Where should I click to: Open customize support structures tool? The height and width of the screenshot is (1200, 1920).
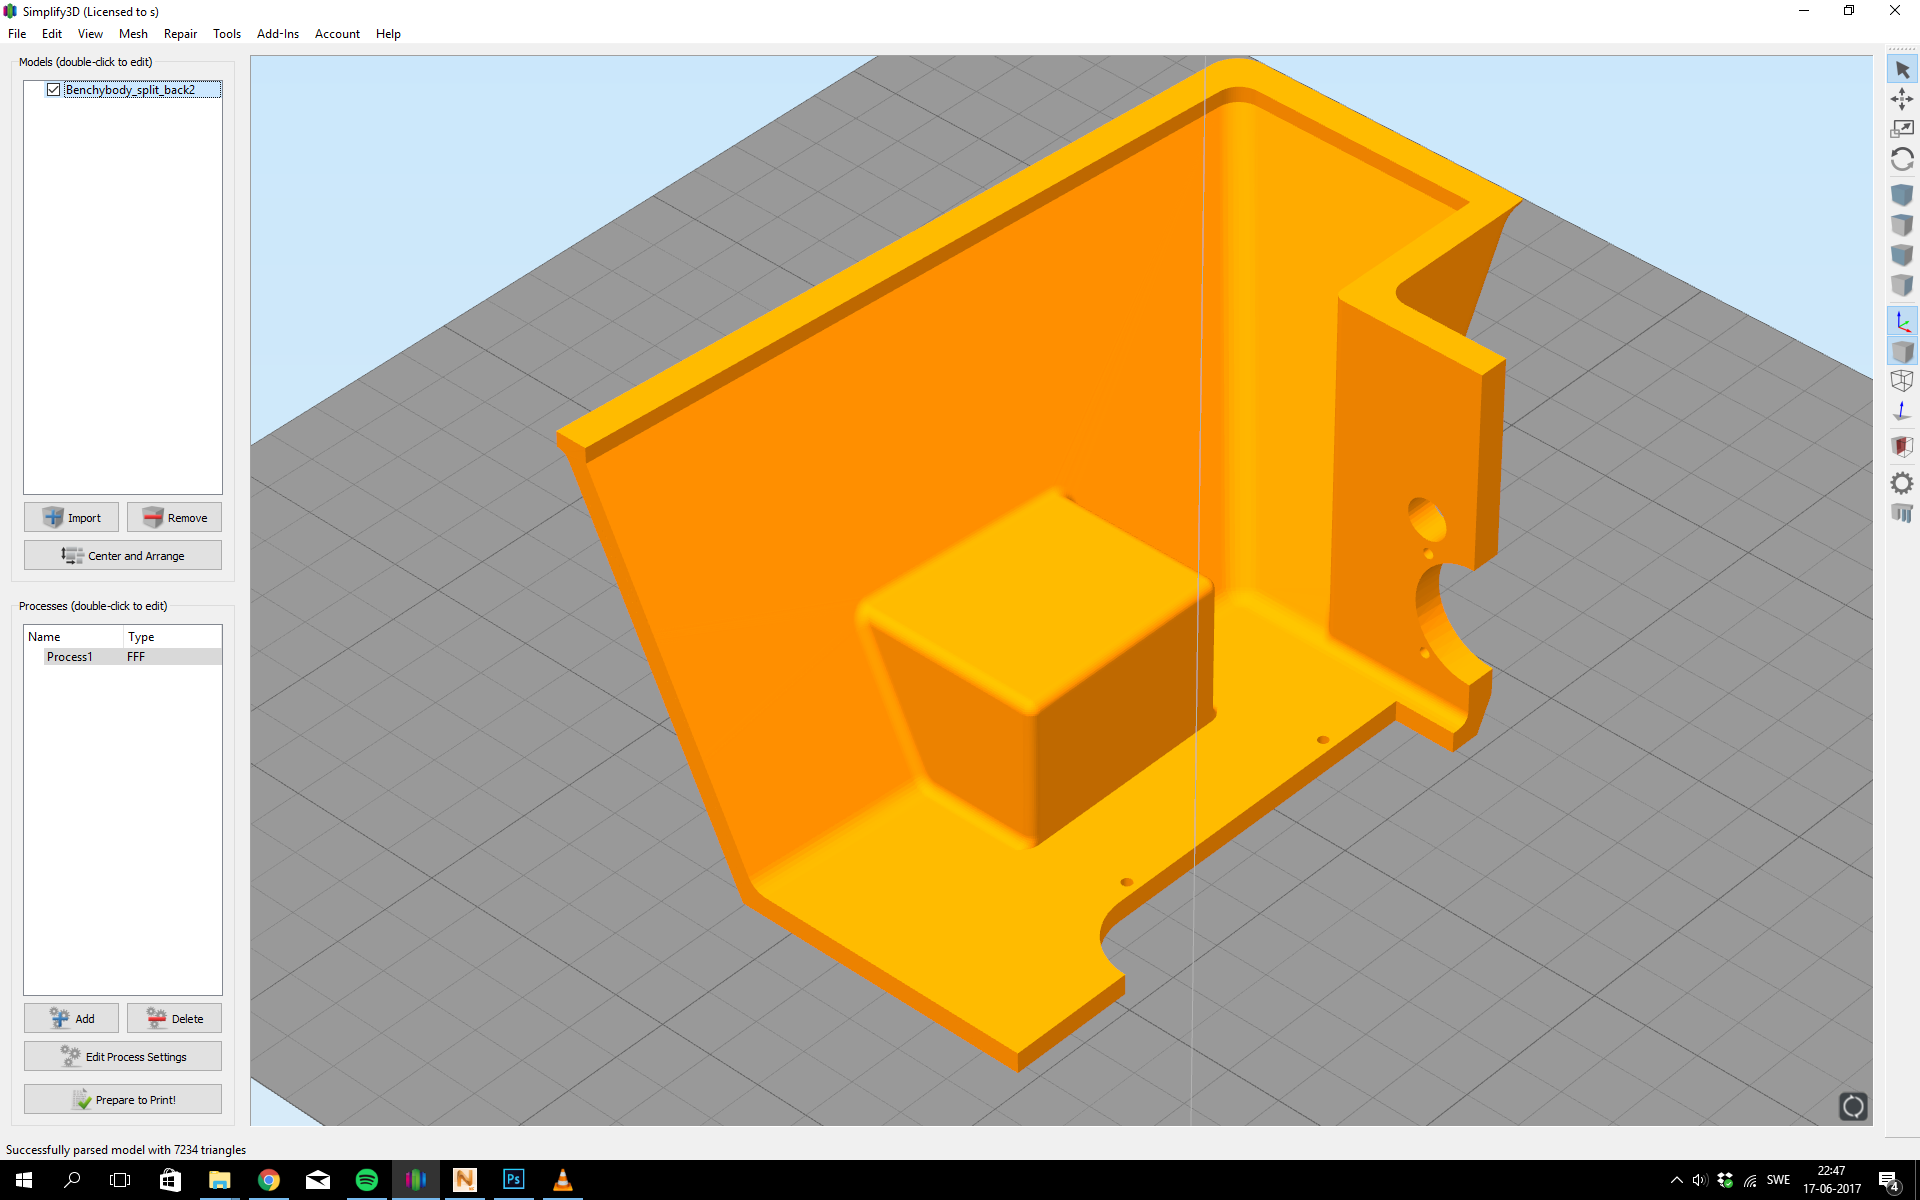click(1902, 513)
